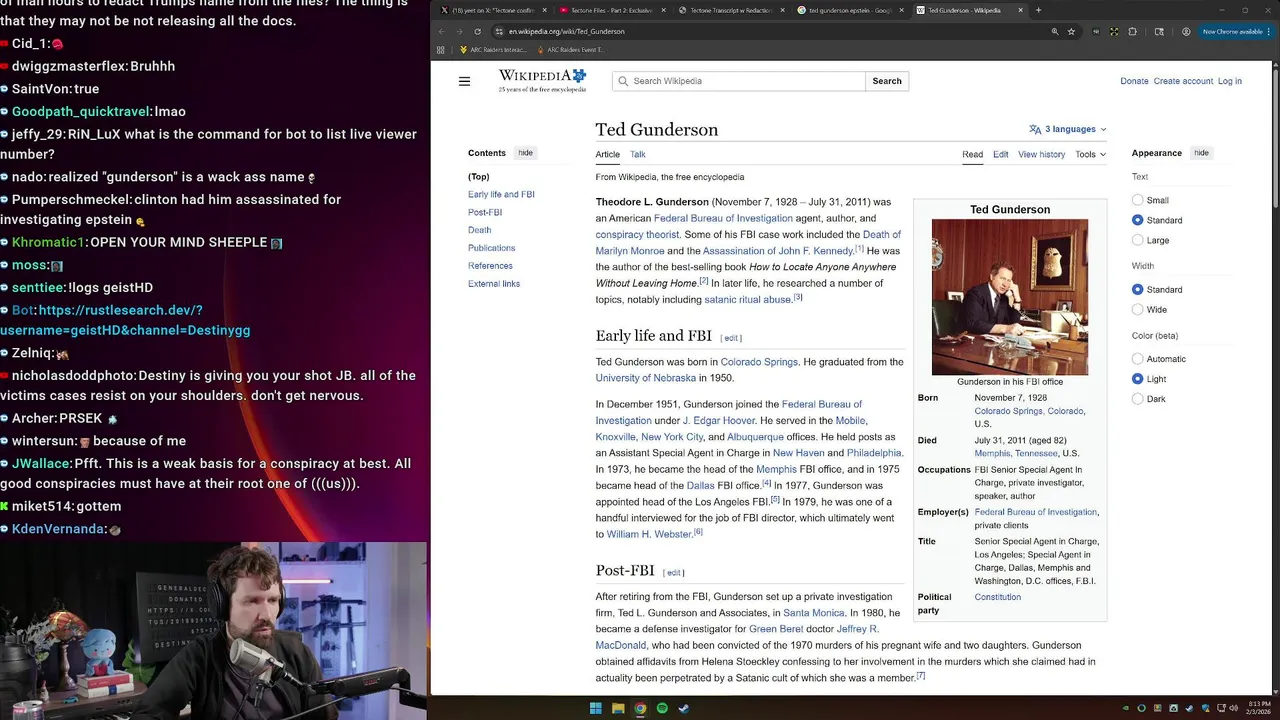Viewport: 1280px width, 720px height.
Task: Select Large text size radio button
Action: click(x=1137, y=240)
